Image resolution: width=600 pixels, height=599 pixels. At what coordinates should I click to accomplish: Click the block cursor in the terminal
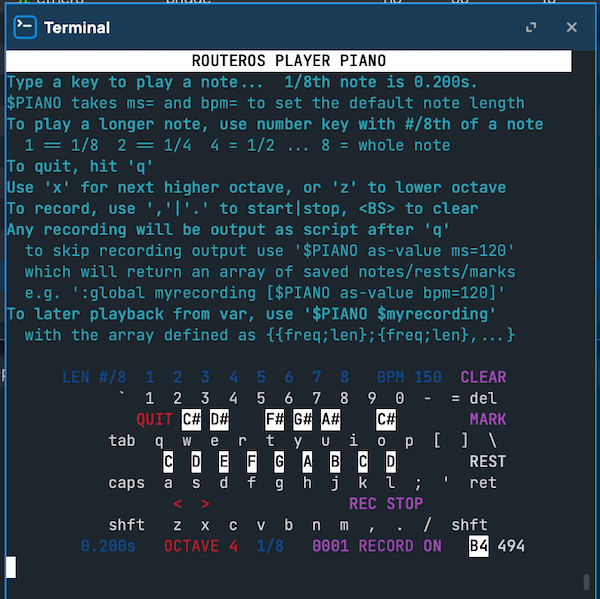click(x=11, y=567)
